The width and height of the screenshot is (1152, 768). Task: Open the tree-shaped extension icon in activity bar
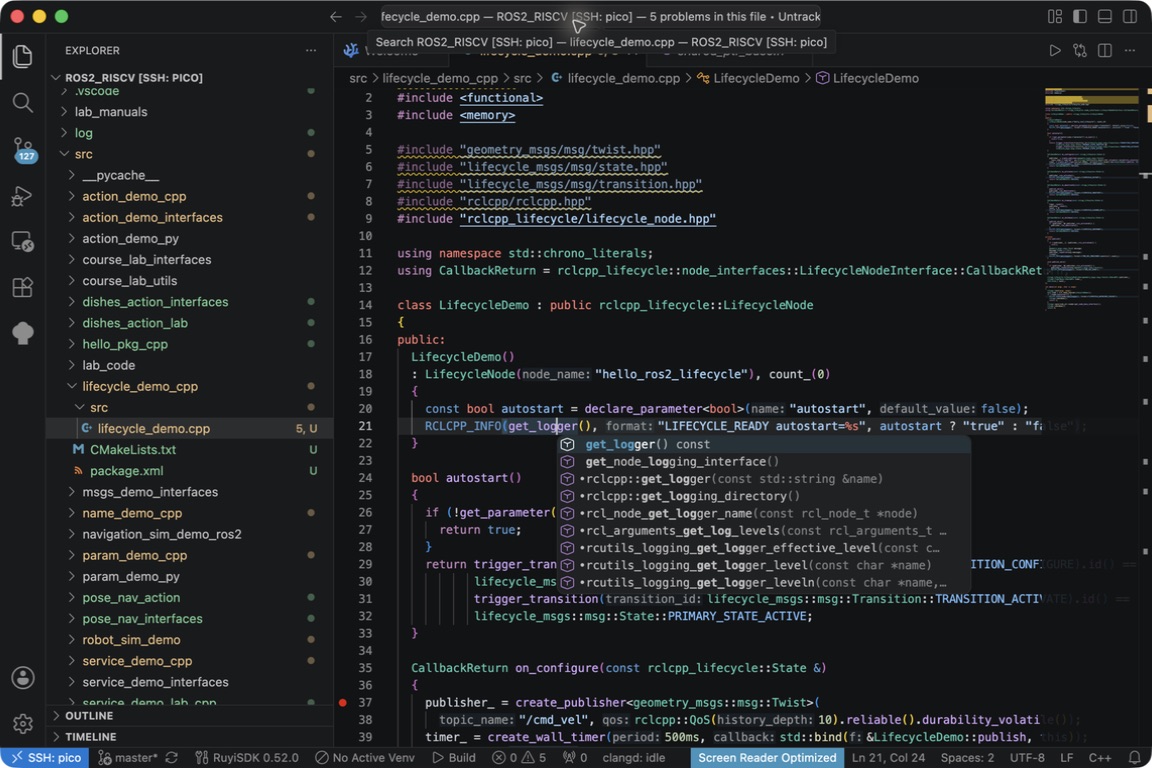23,333
